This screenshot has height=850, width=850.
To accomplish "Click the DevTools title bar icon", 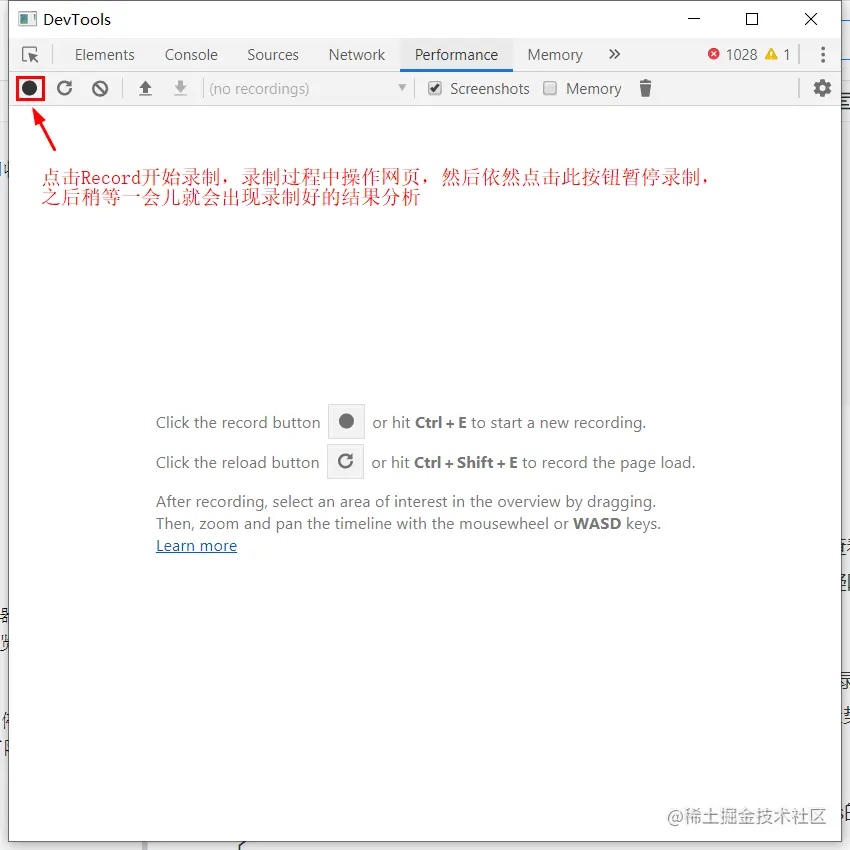I will click(27, 20).
